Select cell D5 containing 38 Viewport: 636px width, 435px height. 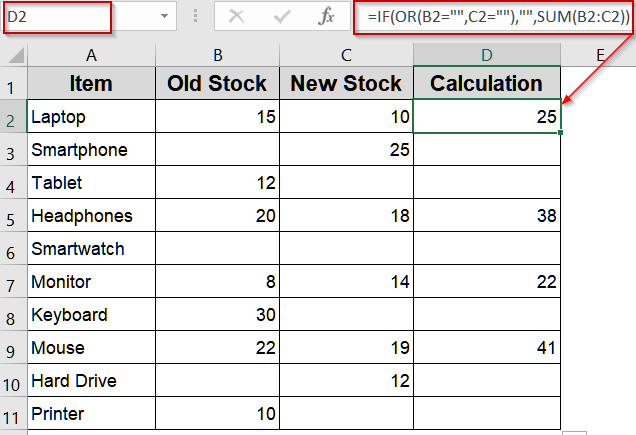pos(486,216)
